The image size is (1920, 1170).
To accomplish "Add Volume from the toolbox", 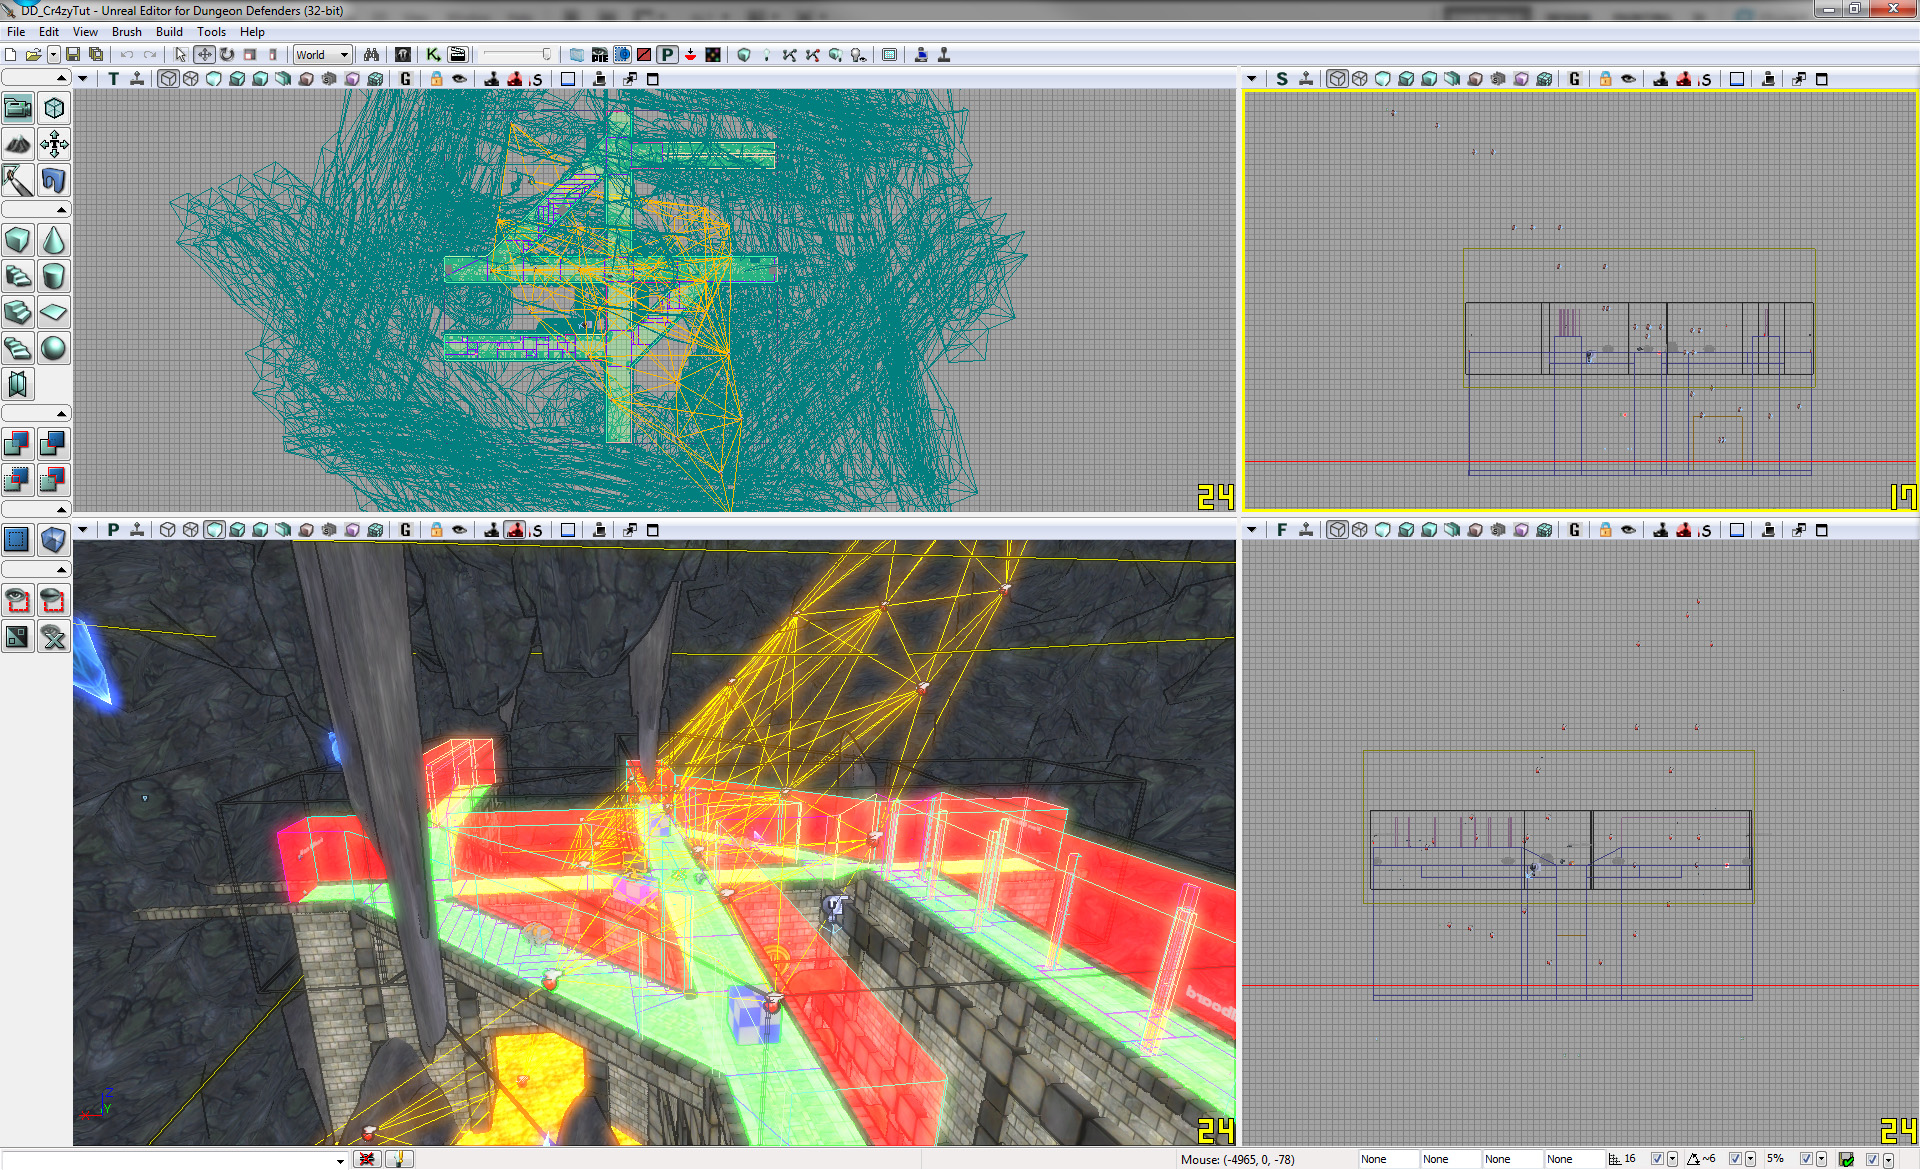I will pos(54,540).
